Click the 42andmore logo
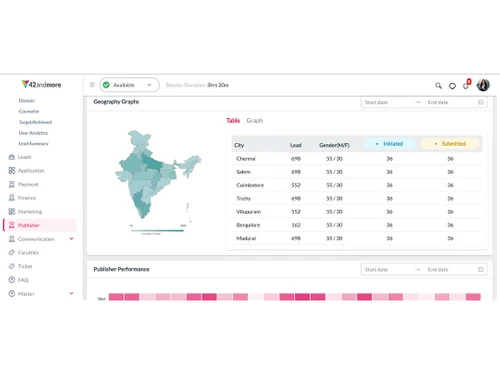 click(x=41, y=84)
